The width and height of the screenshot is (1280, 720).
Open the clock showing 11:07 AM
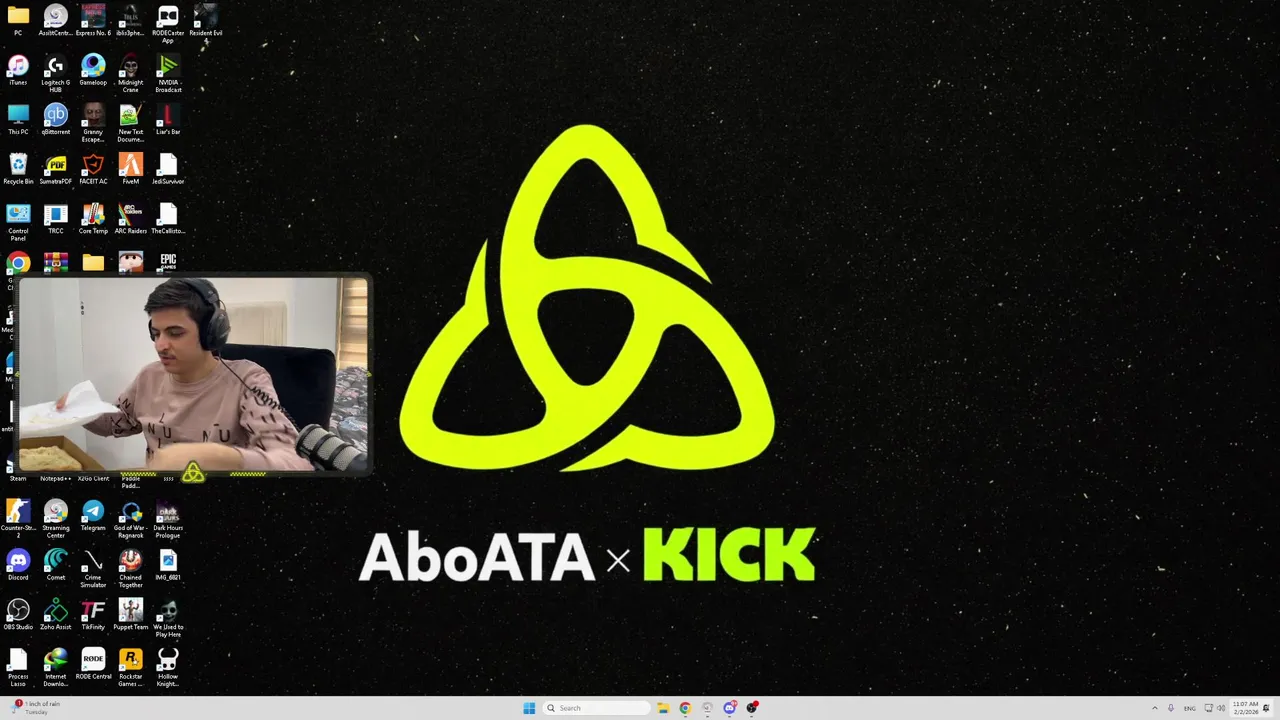pyautogui.click(x=1246, y=708)
